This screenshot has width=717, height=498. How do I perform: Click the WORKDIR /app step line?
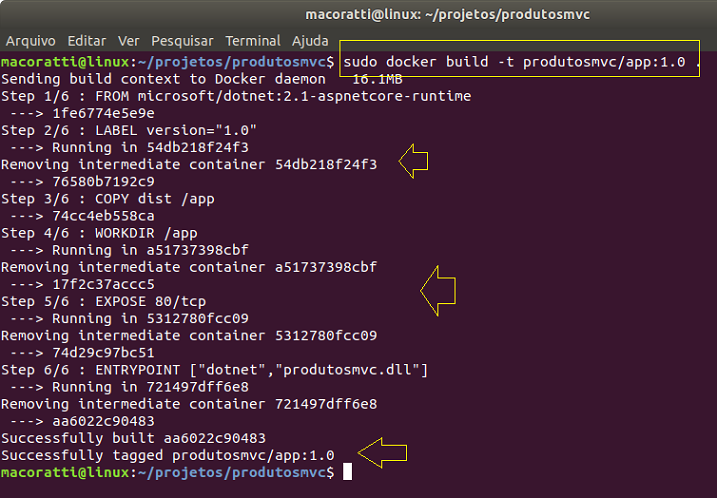pyautogui.click(x=99, y=233)
